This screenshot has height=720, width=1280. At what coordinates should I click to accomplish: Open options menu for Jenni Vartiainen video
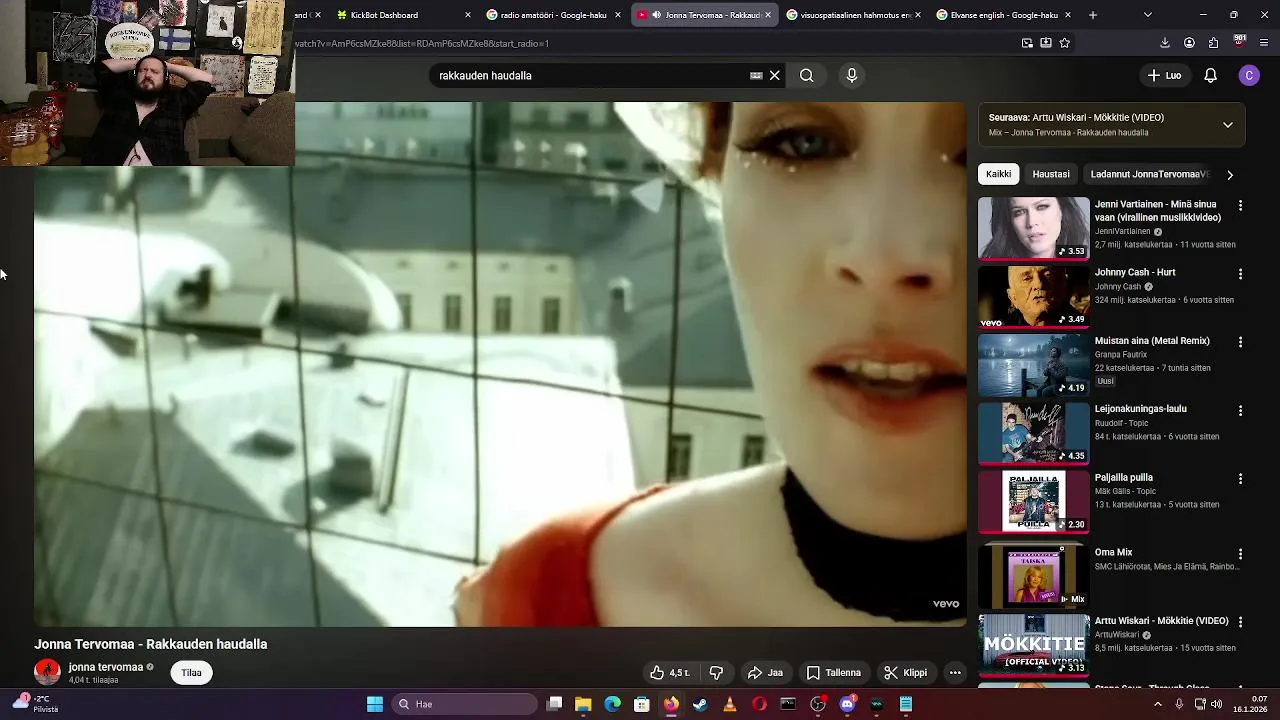[x=1240, y=205]
